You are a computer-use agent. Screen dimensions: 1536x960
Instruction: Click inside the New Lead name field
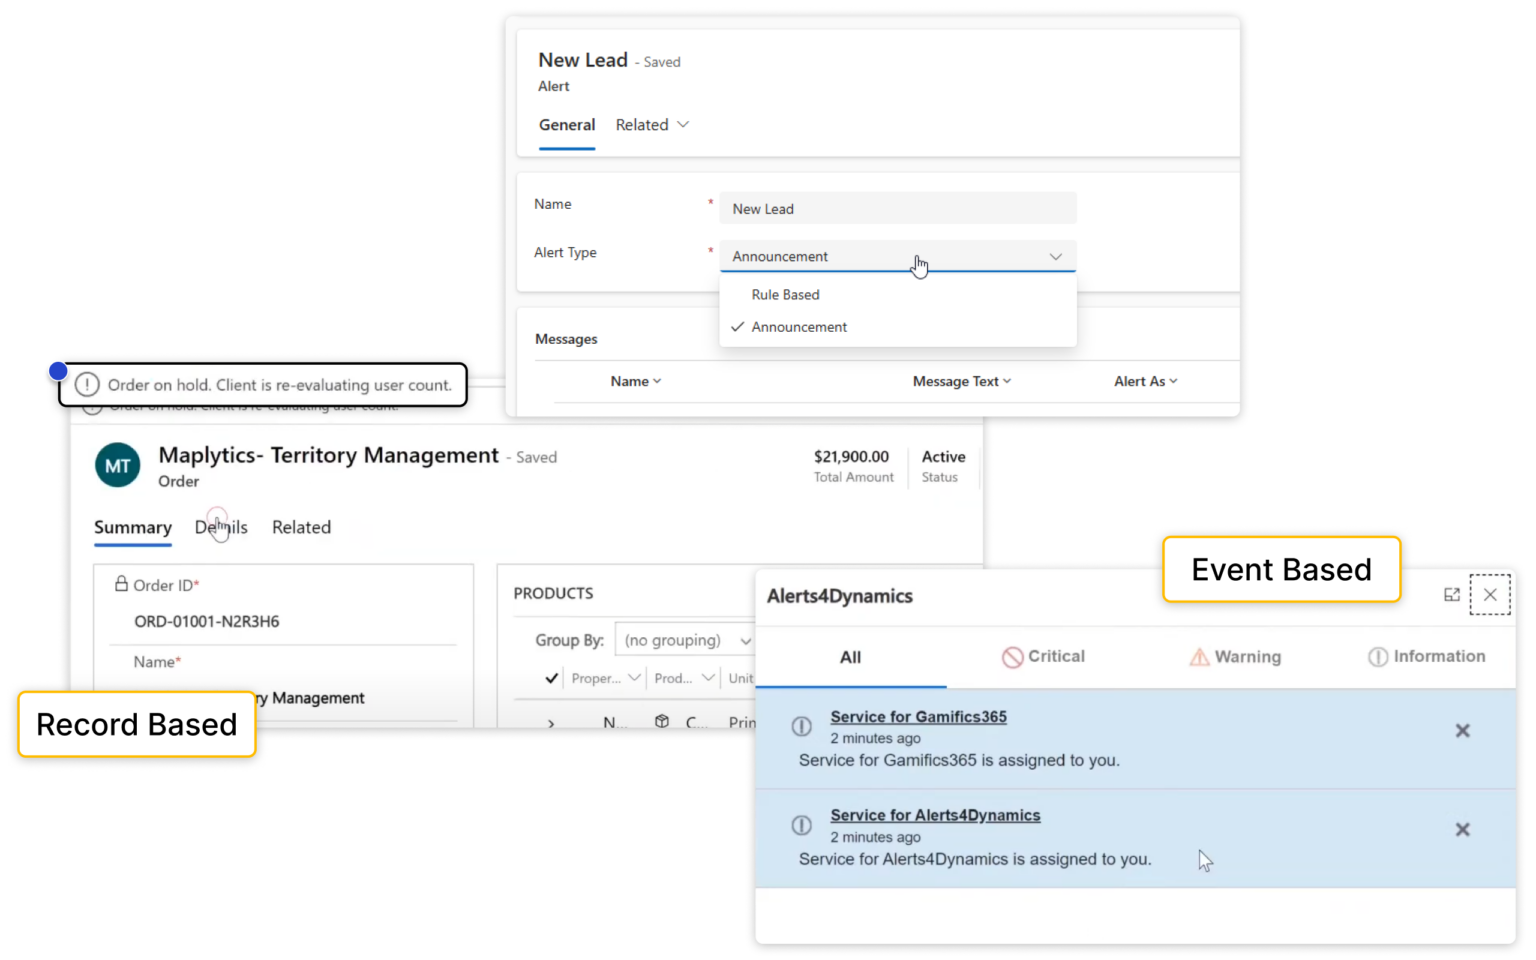[897, 208]
